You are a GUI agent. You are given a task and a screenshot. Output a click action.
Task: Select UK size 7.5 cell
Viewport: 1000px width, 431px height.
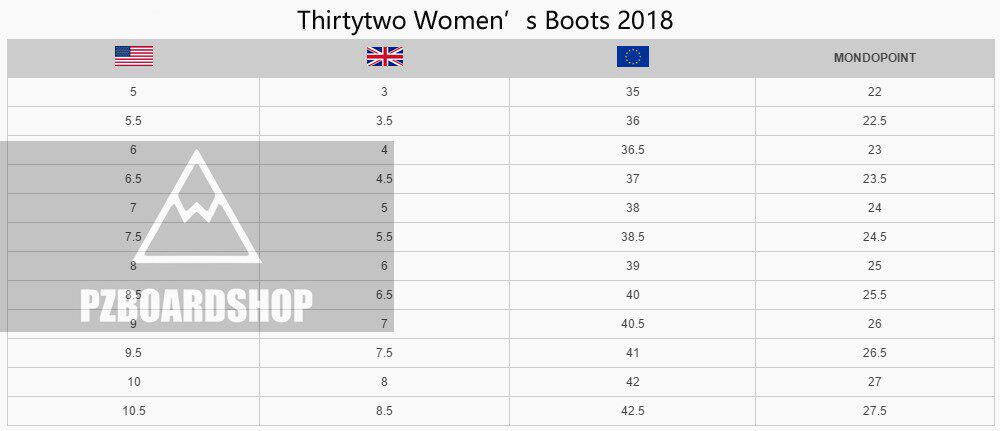(x=384, y=353)
